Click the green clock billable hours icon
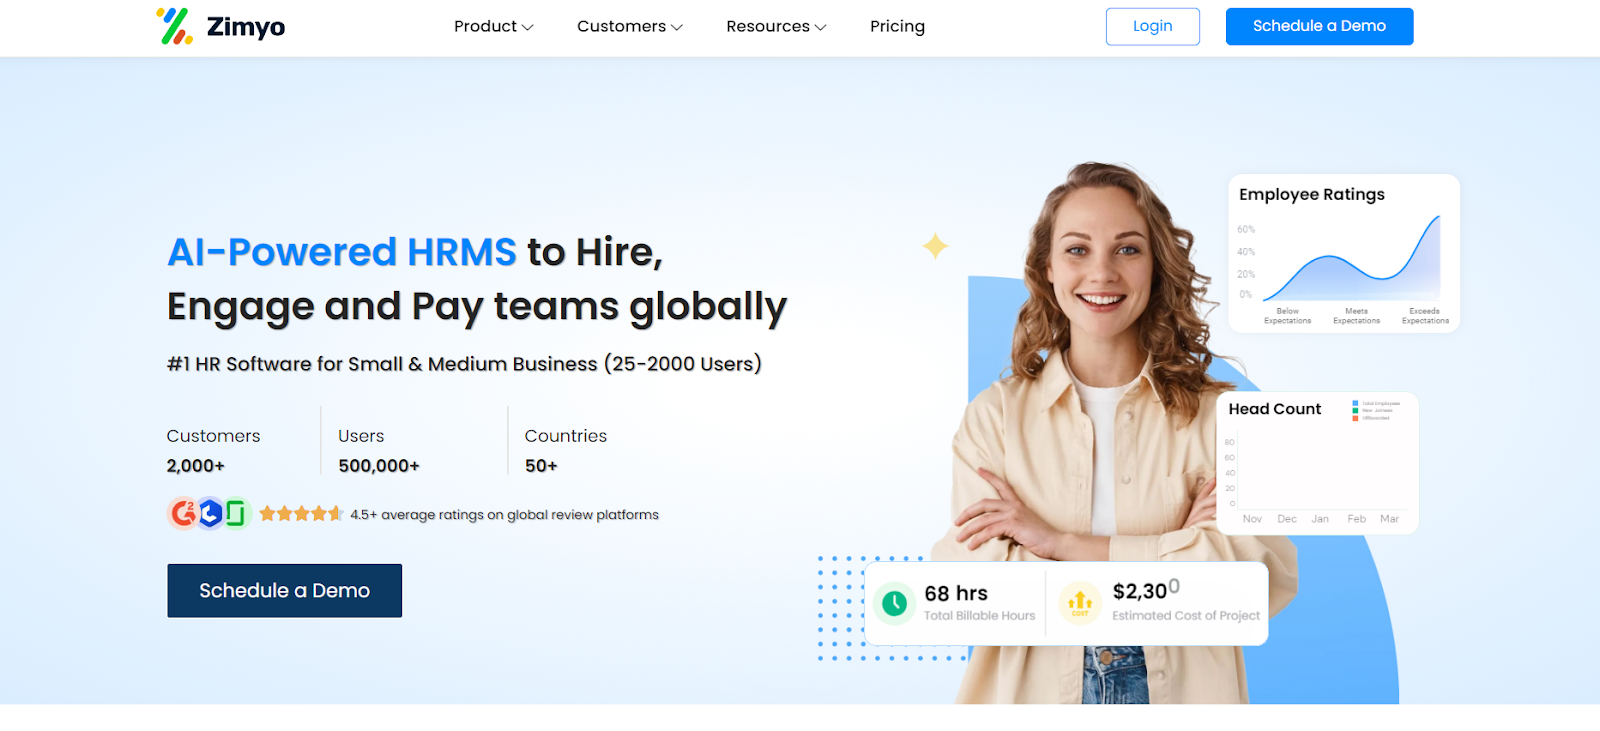1600x731 pixels. point(894,603)
